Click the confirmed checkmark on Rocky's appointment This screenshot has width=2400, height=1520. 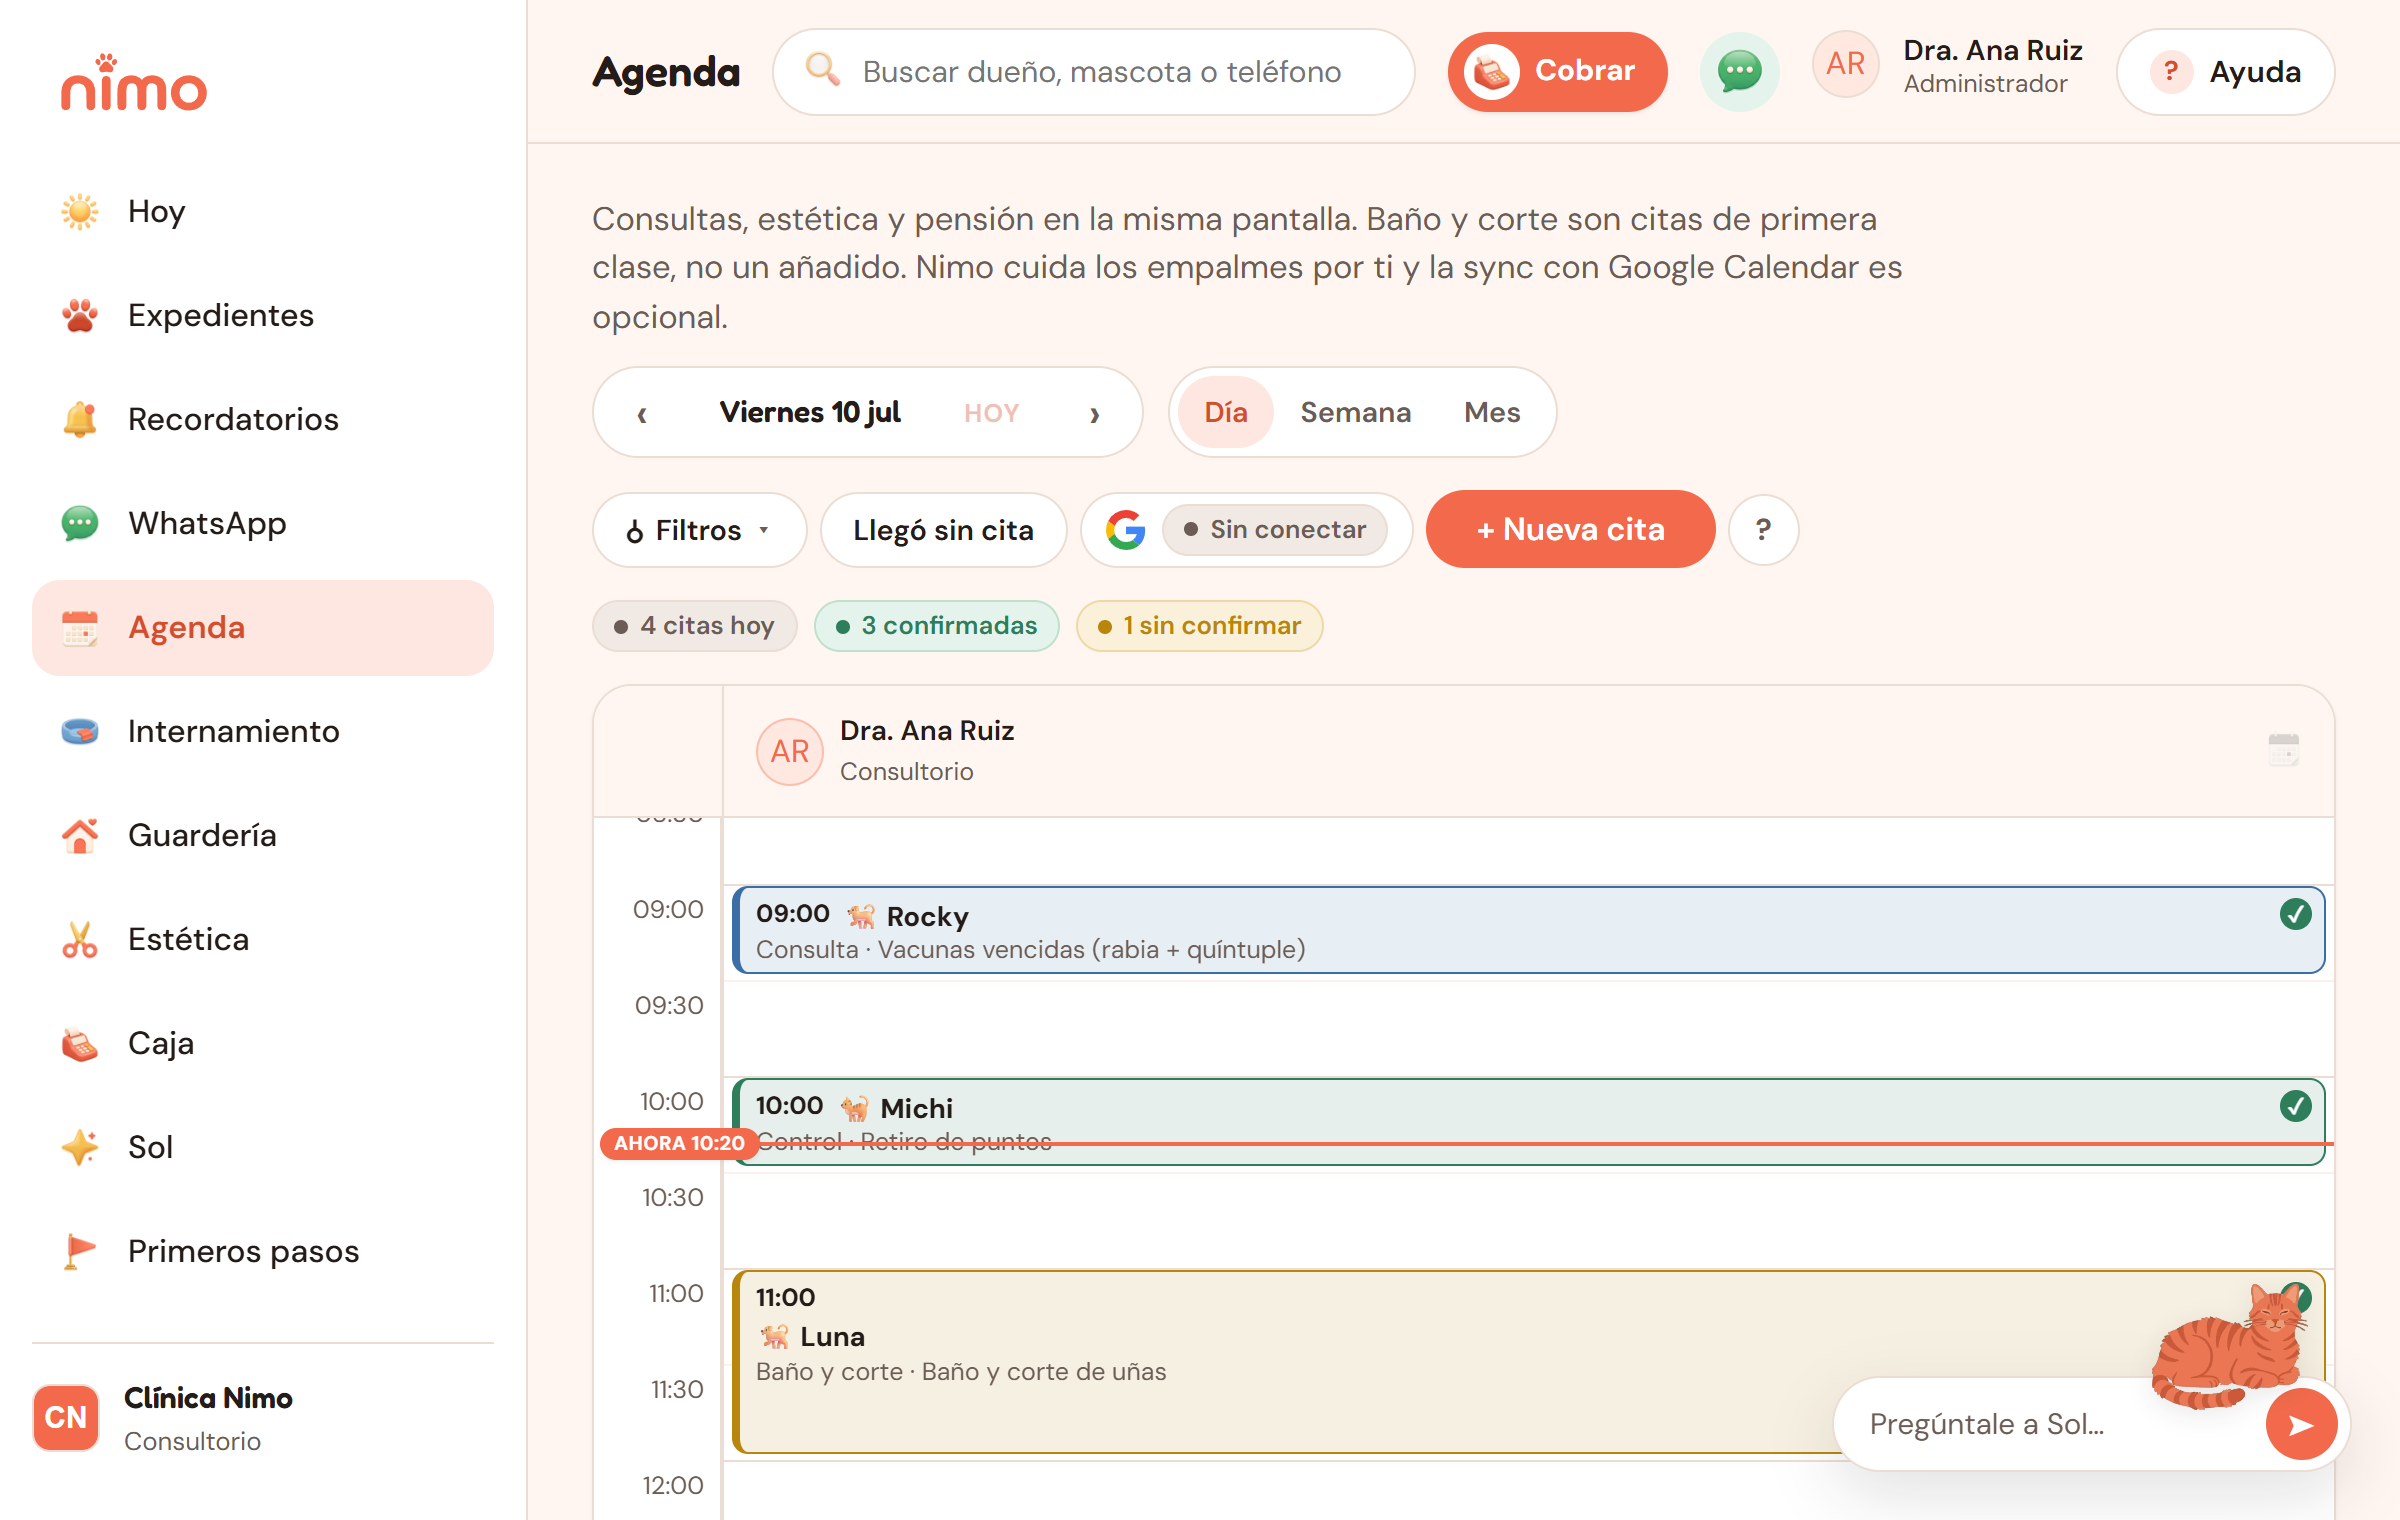point(2296,914)
